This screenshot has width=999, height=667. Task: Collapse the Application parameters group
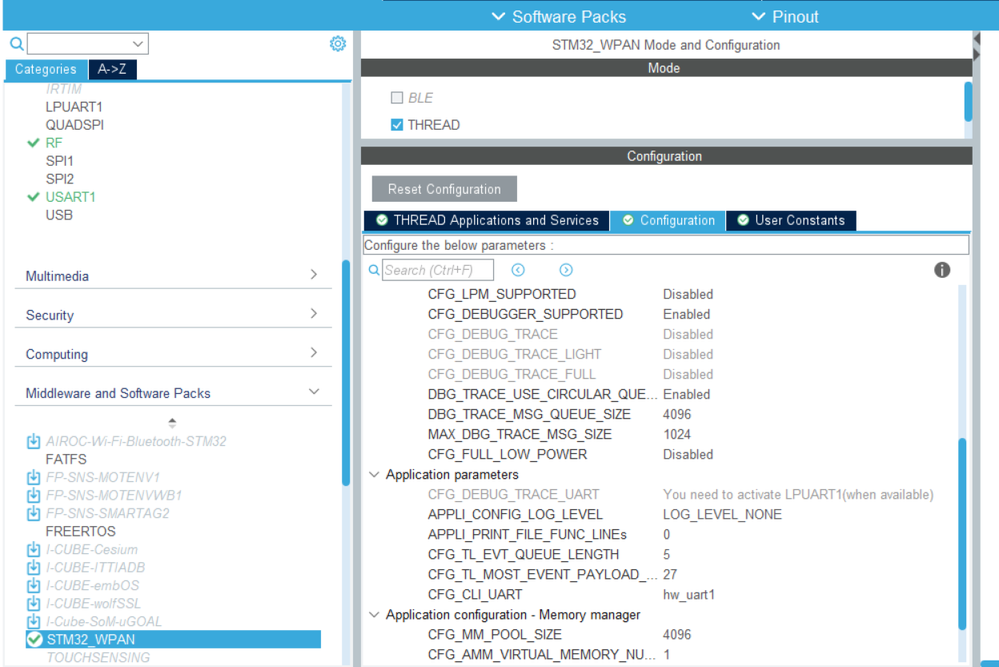coord(374,475)
